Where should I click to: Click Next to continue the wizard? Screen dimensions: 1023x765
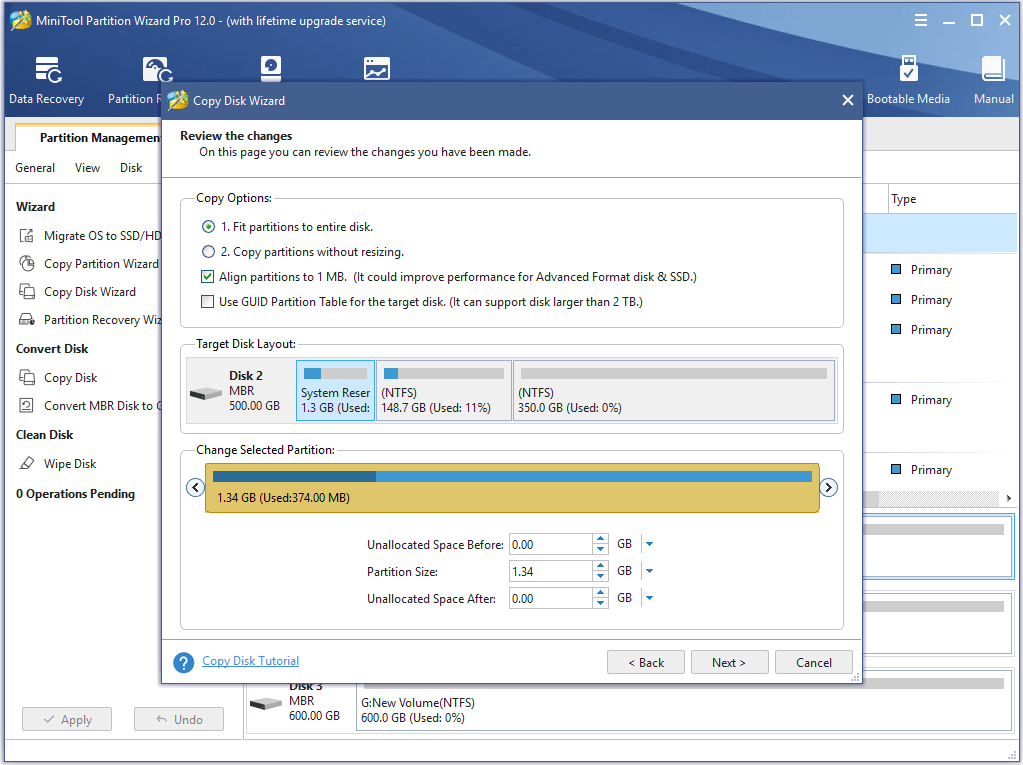click(x=729, y=661)
